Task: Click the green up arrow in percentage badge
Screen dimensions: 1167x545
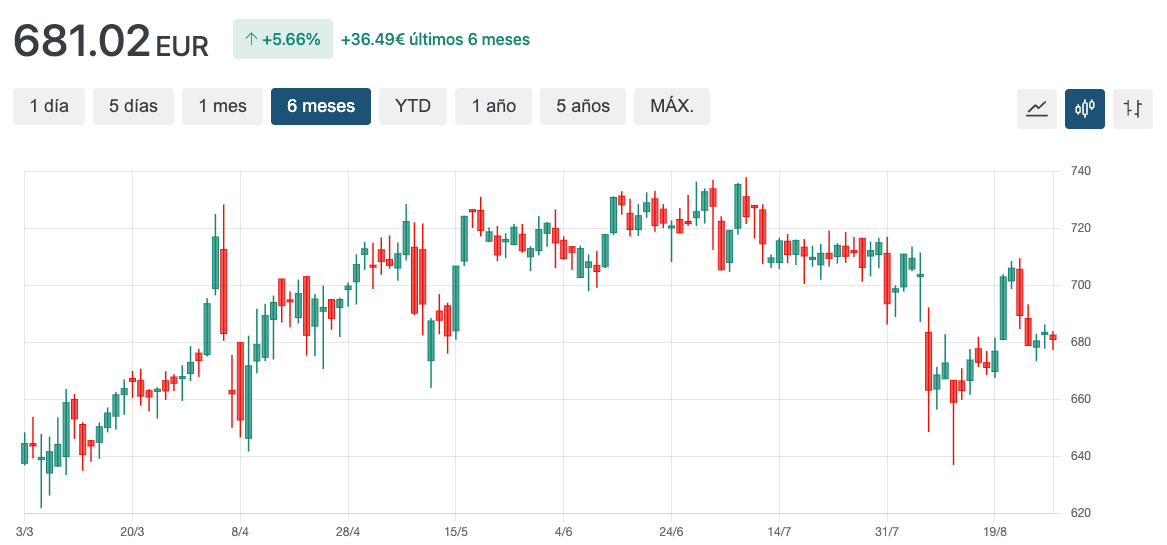Action: point(250,40)
